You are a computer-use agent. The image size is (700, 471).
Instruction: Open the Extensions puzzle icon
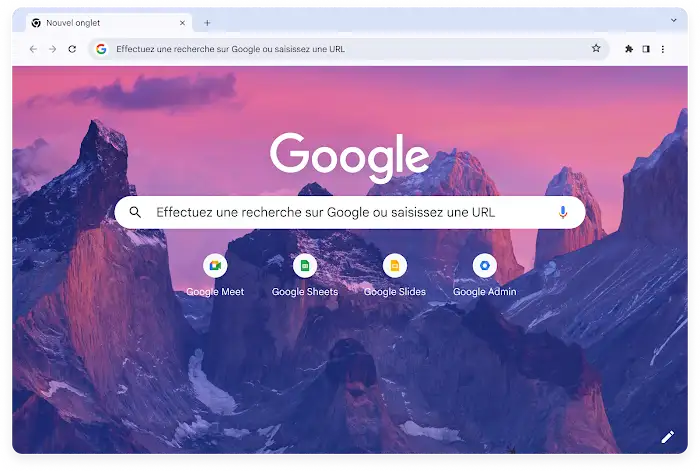629,49
